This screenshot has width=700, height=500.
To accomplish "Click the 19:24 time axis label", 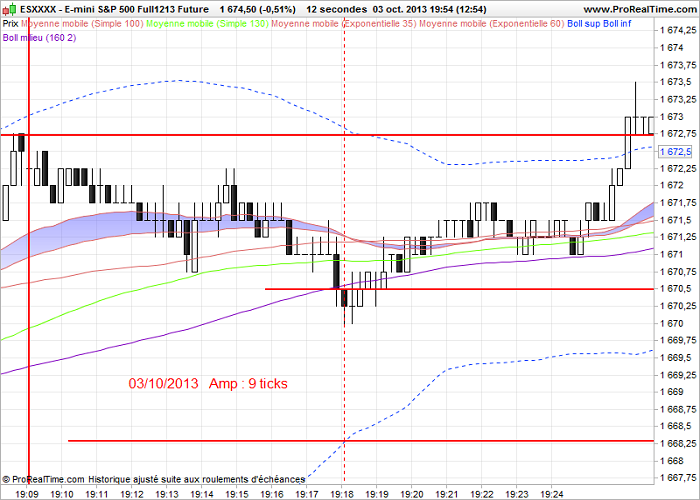I will click(x=552, y=494).
